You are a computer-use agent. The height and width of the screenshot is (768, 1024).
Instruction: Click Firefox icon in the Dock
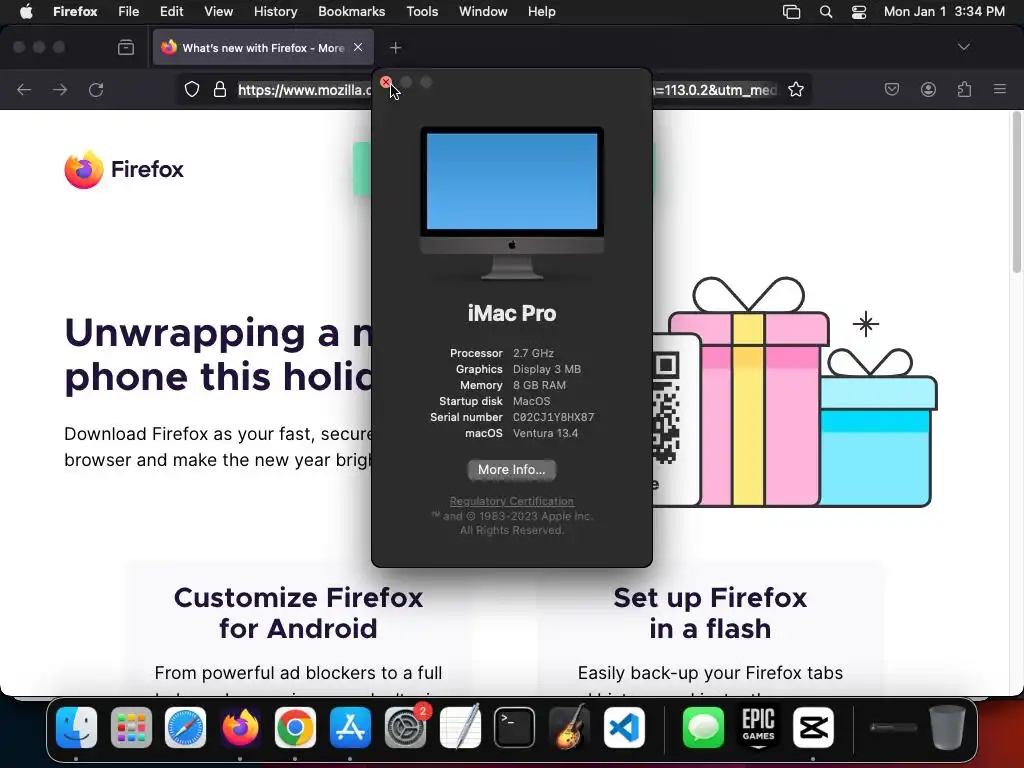[240, 727]
